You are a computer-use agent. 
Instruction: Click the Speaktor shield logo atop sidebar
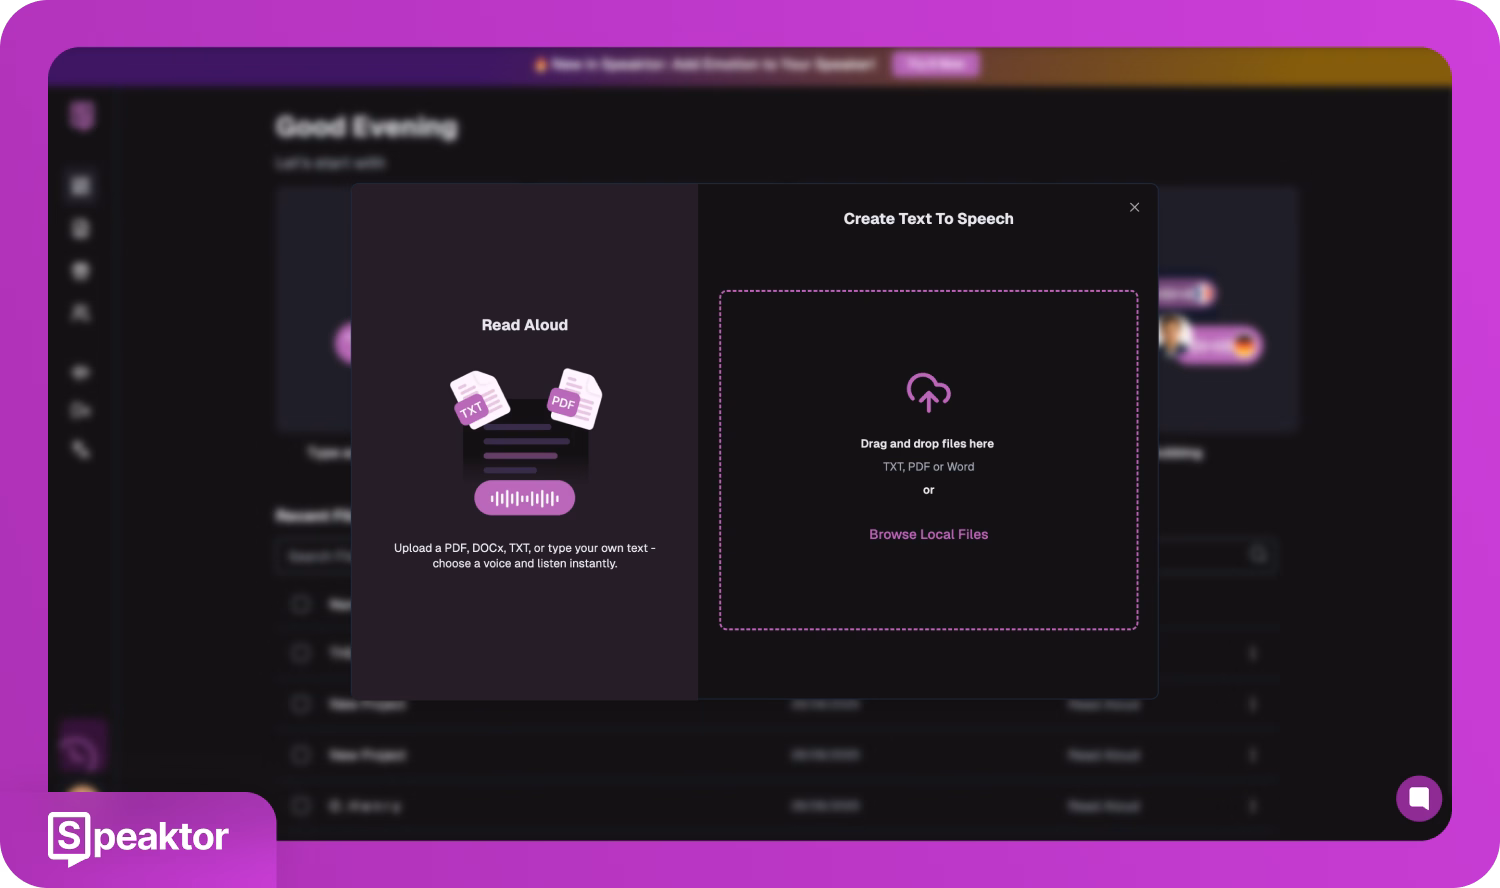coord(82,116)
